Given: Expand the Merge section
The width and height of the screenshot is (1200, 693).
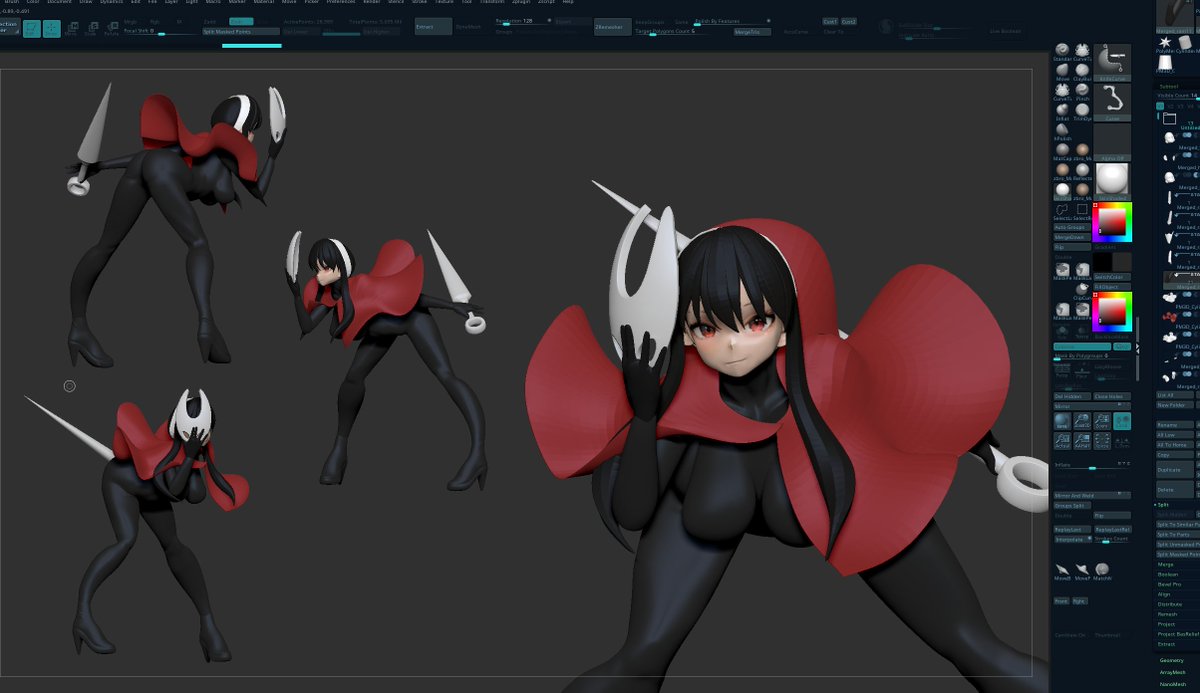Looking at the screenshot, I should pyautogui.click(x=1166, y=564).
